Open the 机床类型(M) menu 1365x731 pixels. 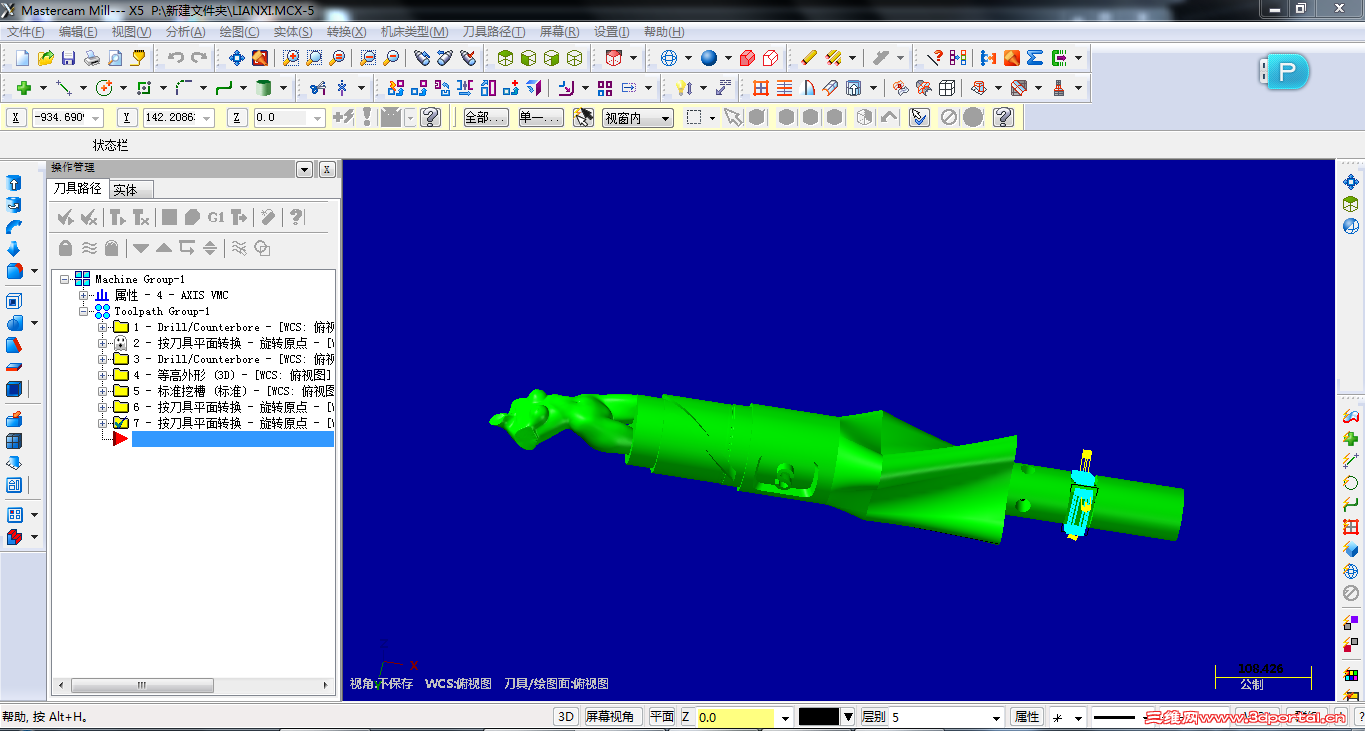pos(414,32)
